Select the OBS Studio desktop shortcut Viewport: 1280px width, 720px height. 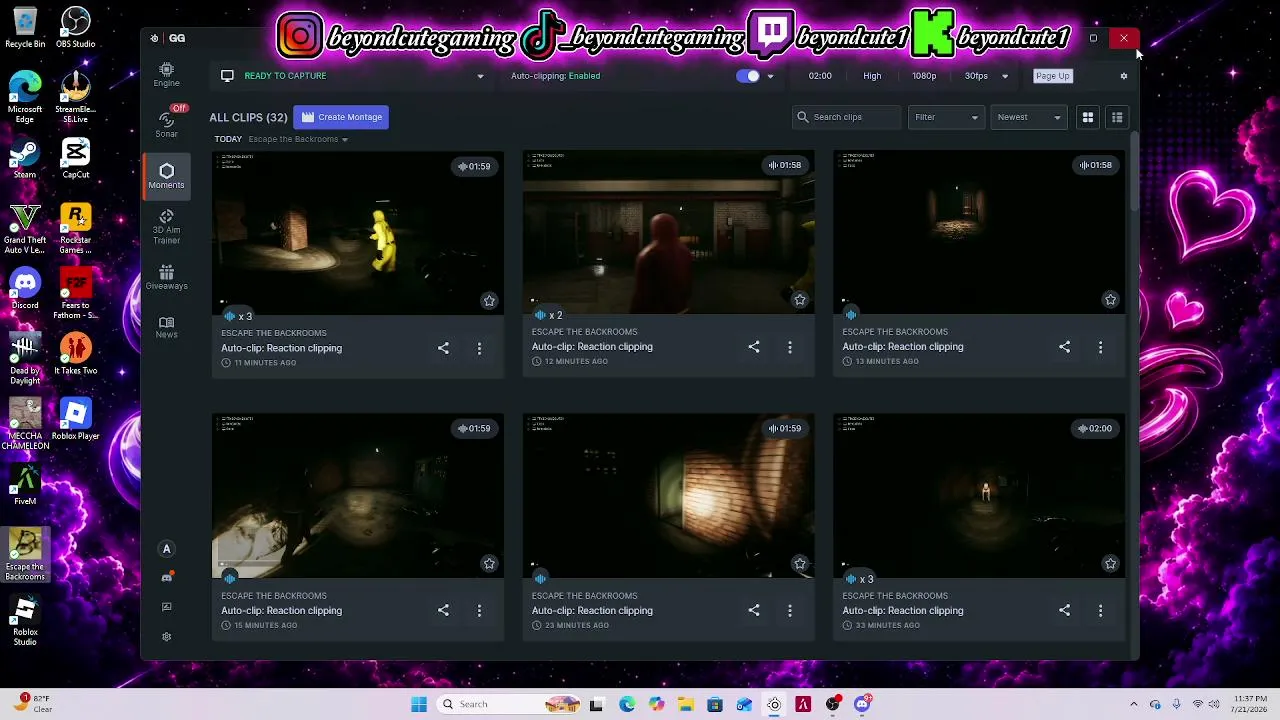pos(75,28)
